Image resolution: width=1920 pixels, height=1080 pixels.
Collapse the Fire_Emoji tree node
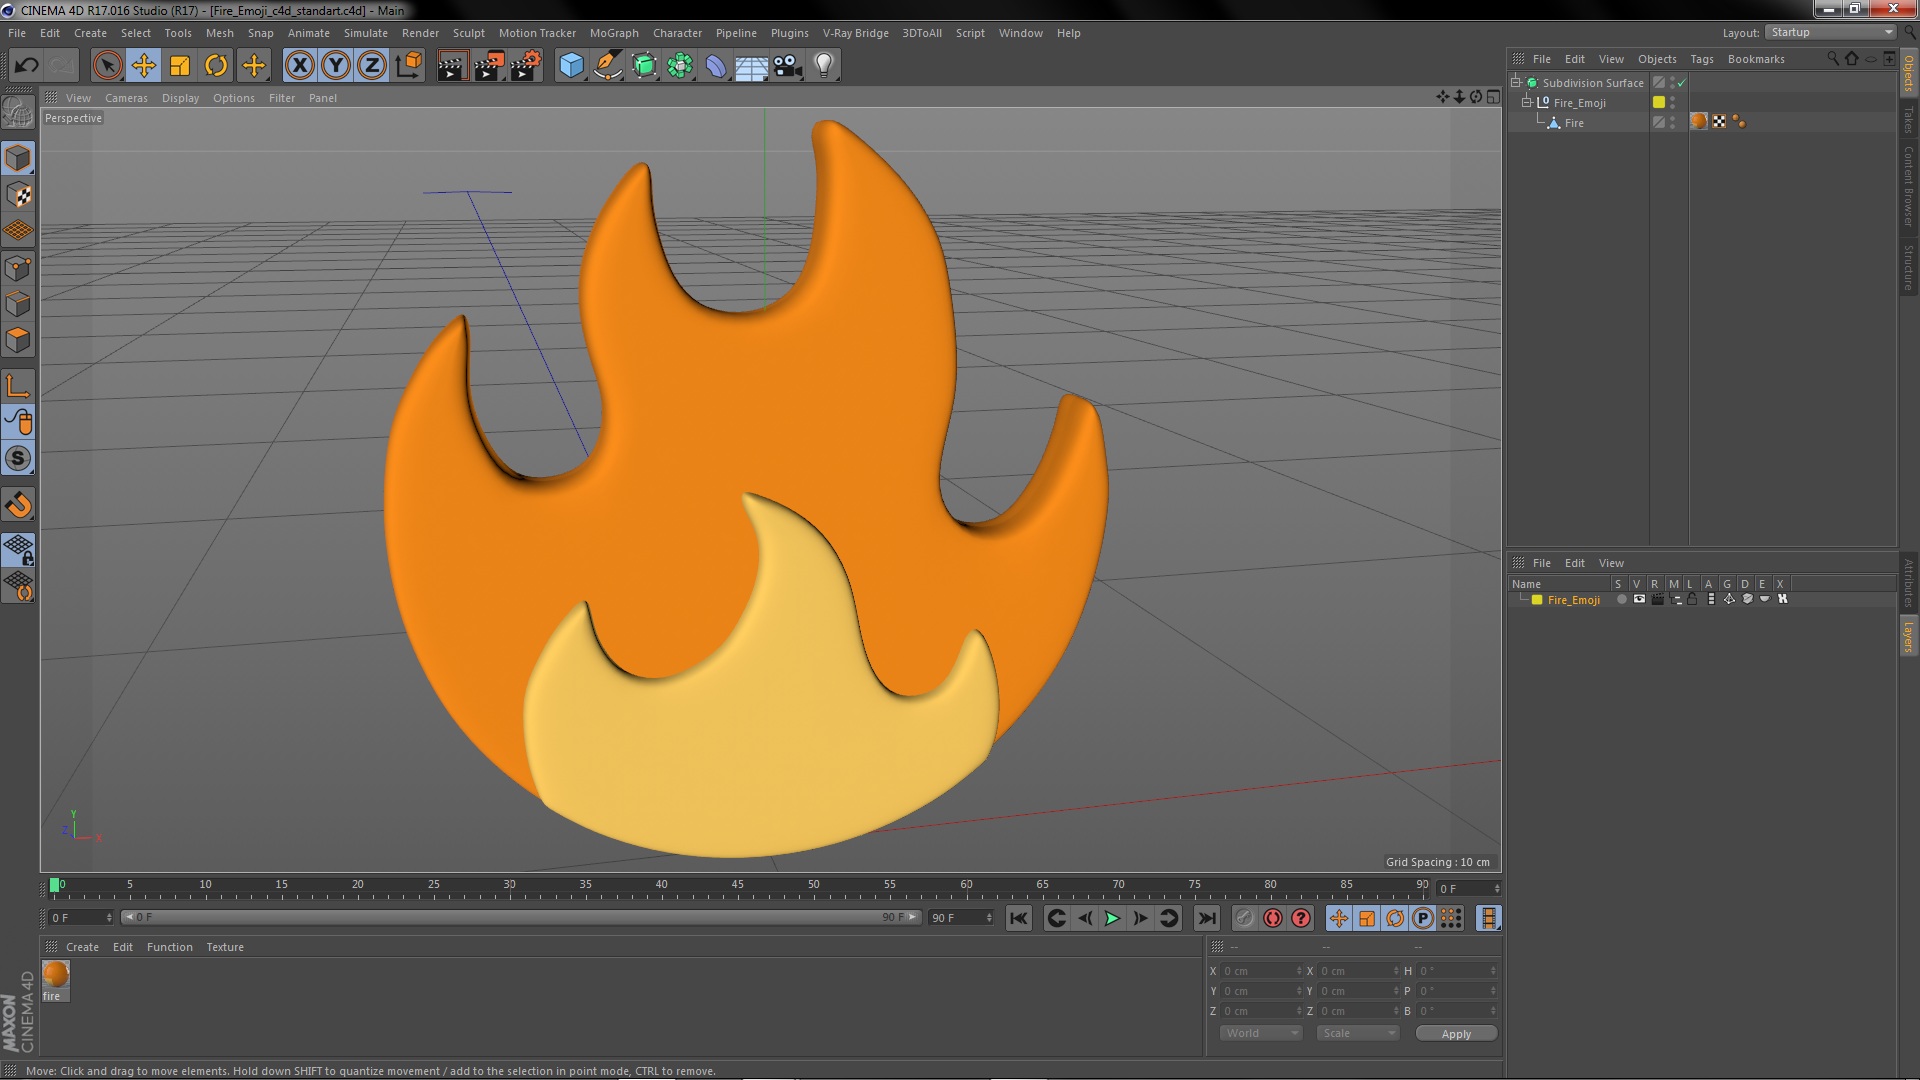1527,102
